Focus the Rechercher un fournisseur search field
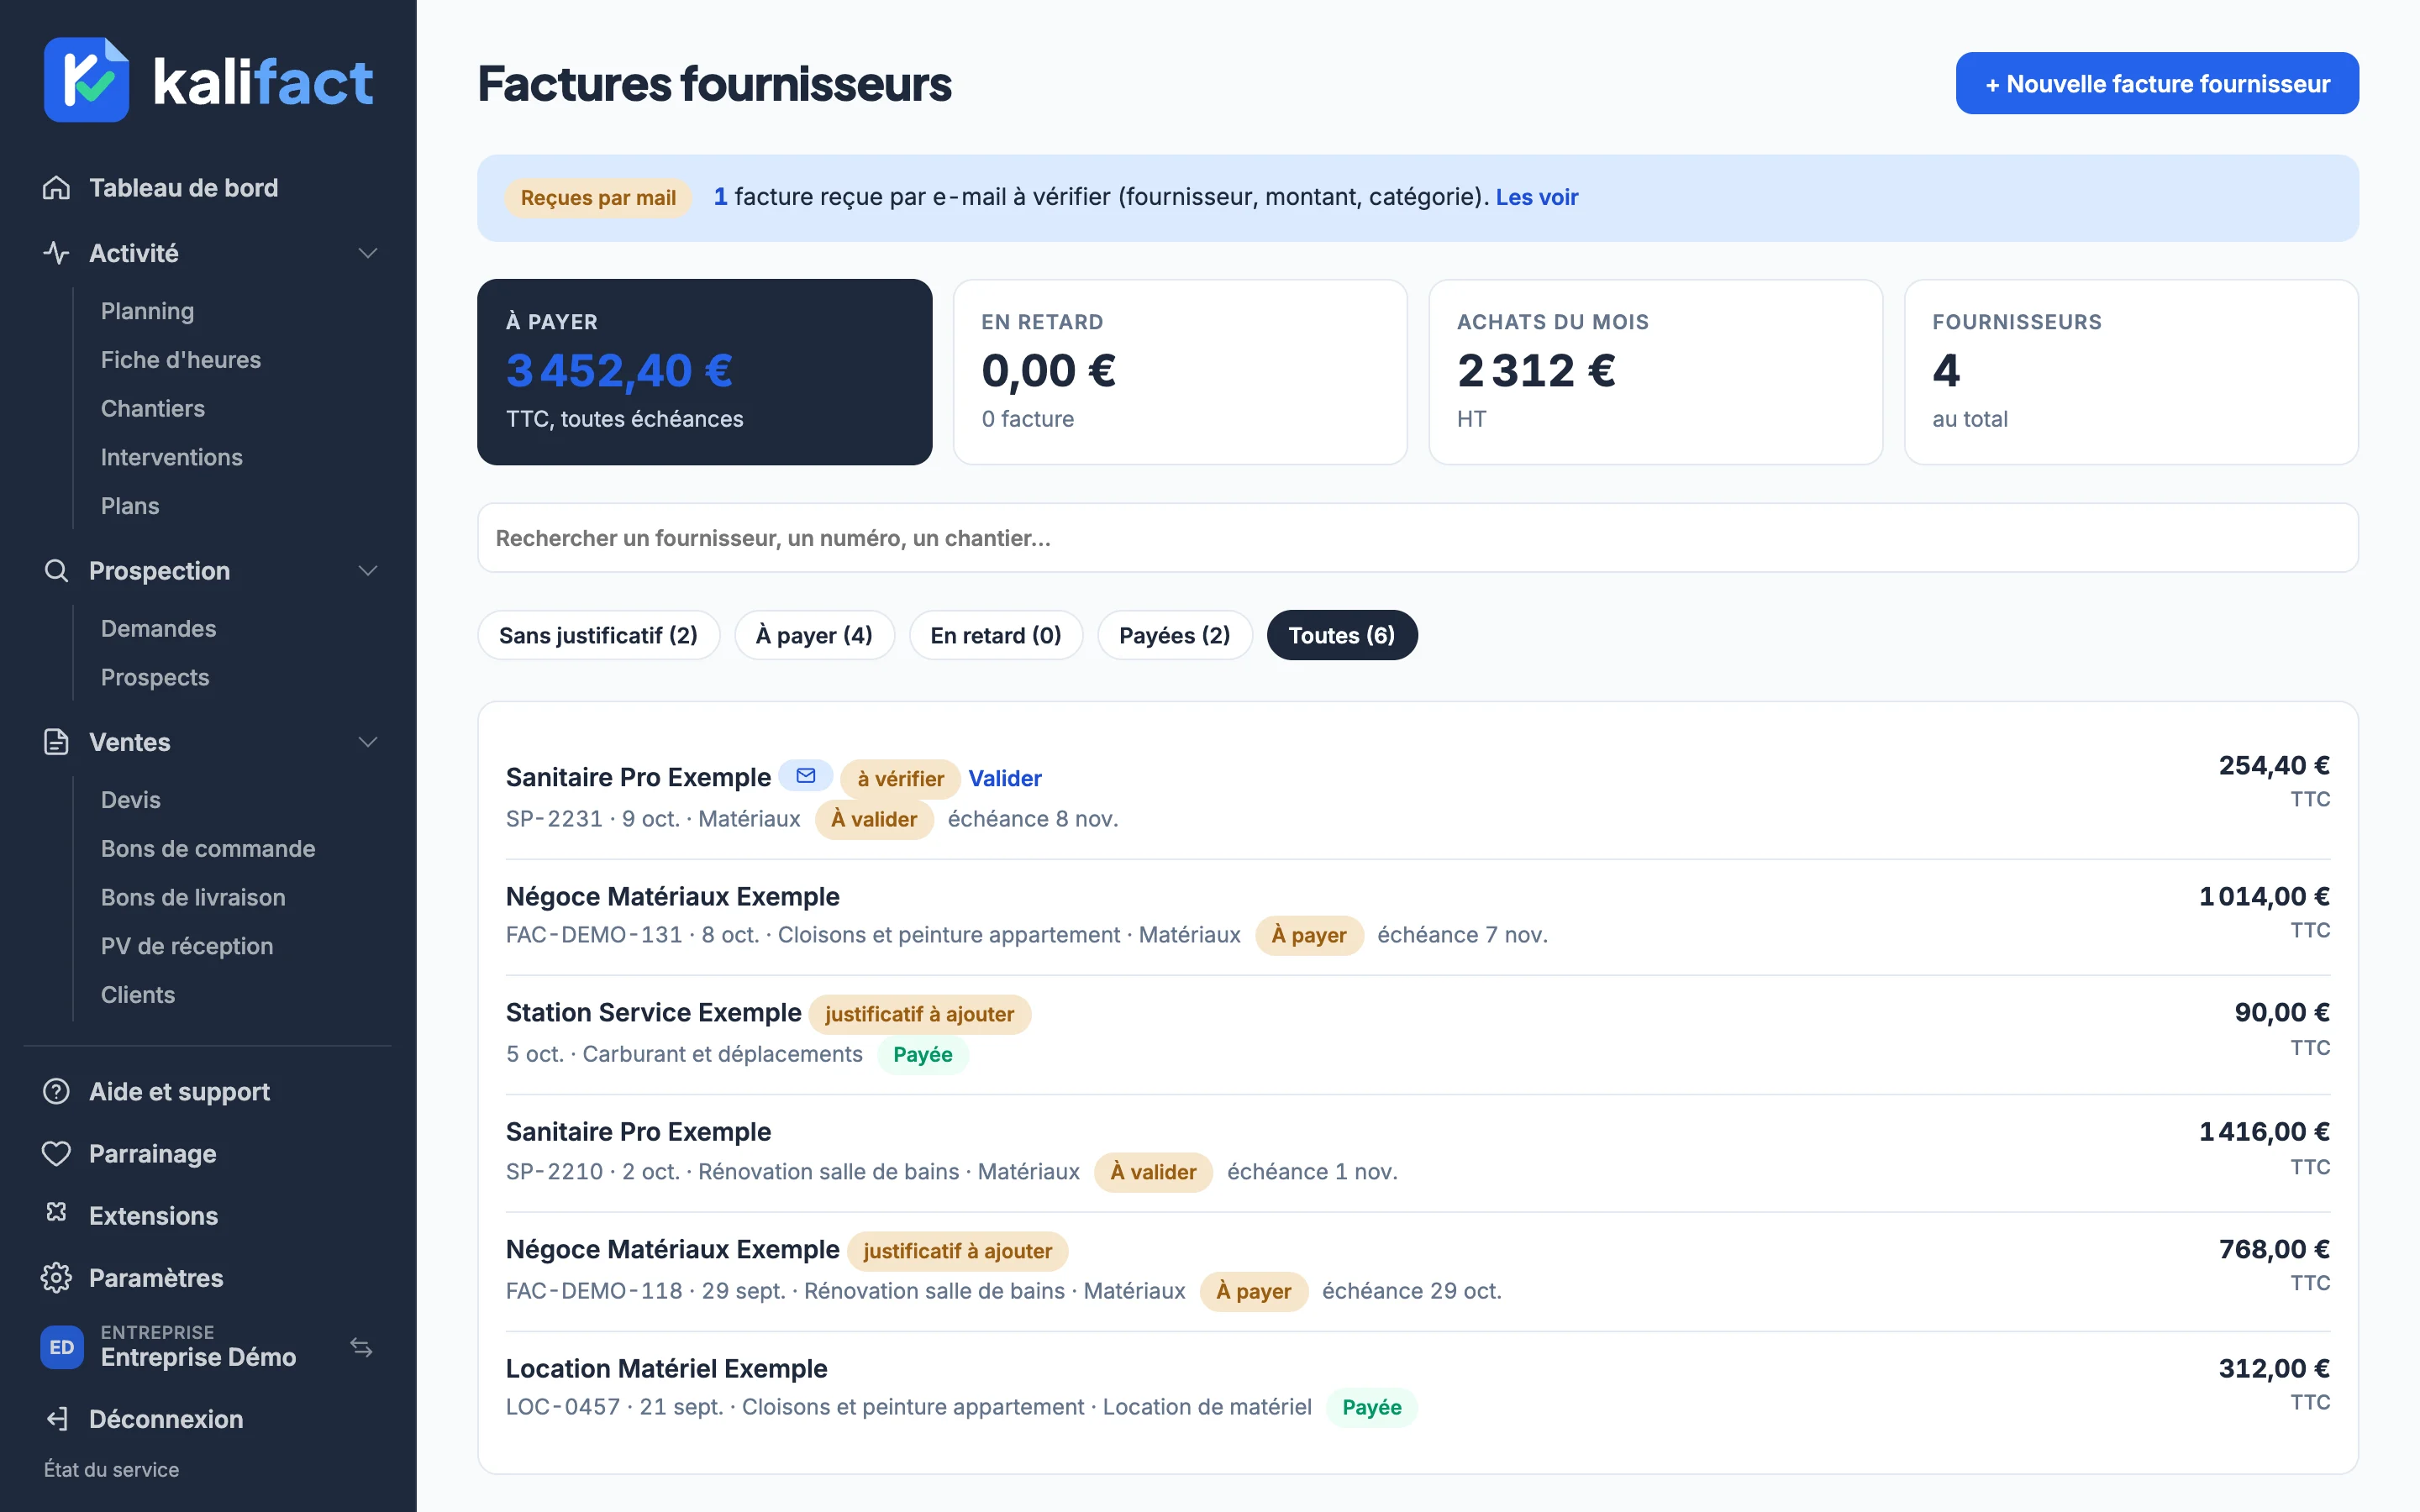Viewport: 2420px width, 1512px height. (x=1418, y=538)
